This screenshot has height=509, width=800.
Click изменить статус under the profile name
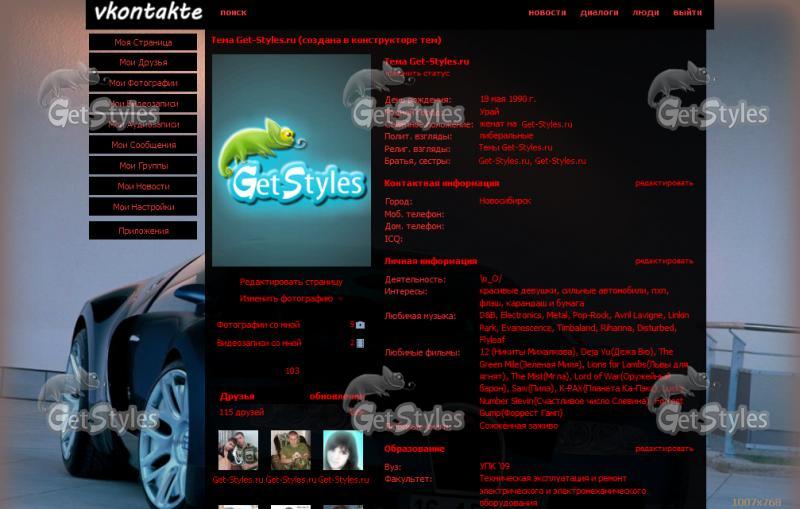[x=418, y=73]
